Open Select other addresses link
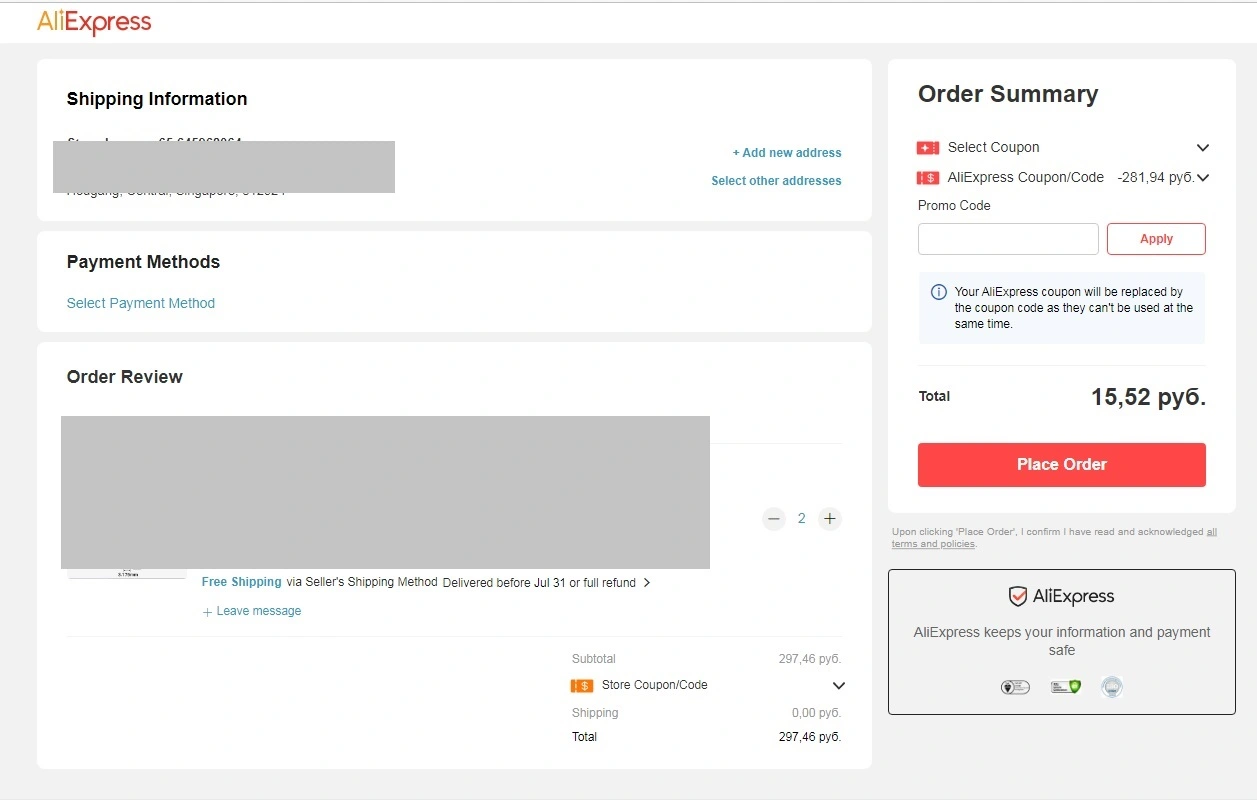1257x800 pixels. 776,181
